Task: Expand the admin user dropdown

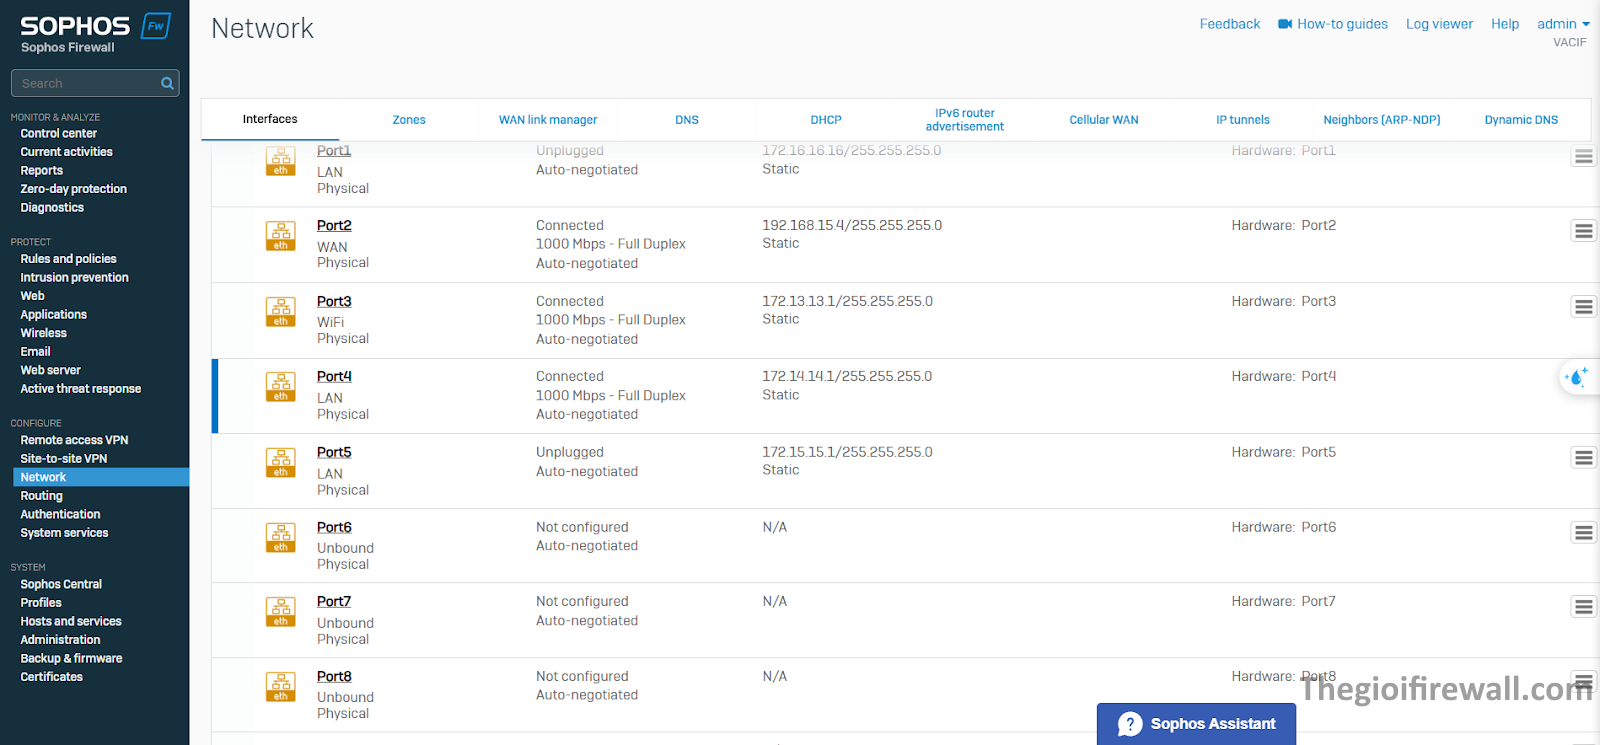Action: click(1562, 24)
